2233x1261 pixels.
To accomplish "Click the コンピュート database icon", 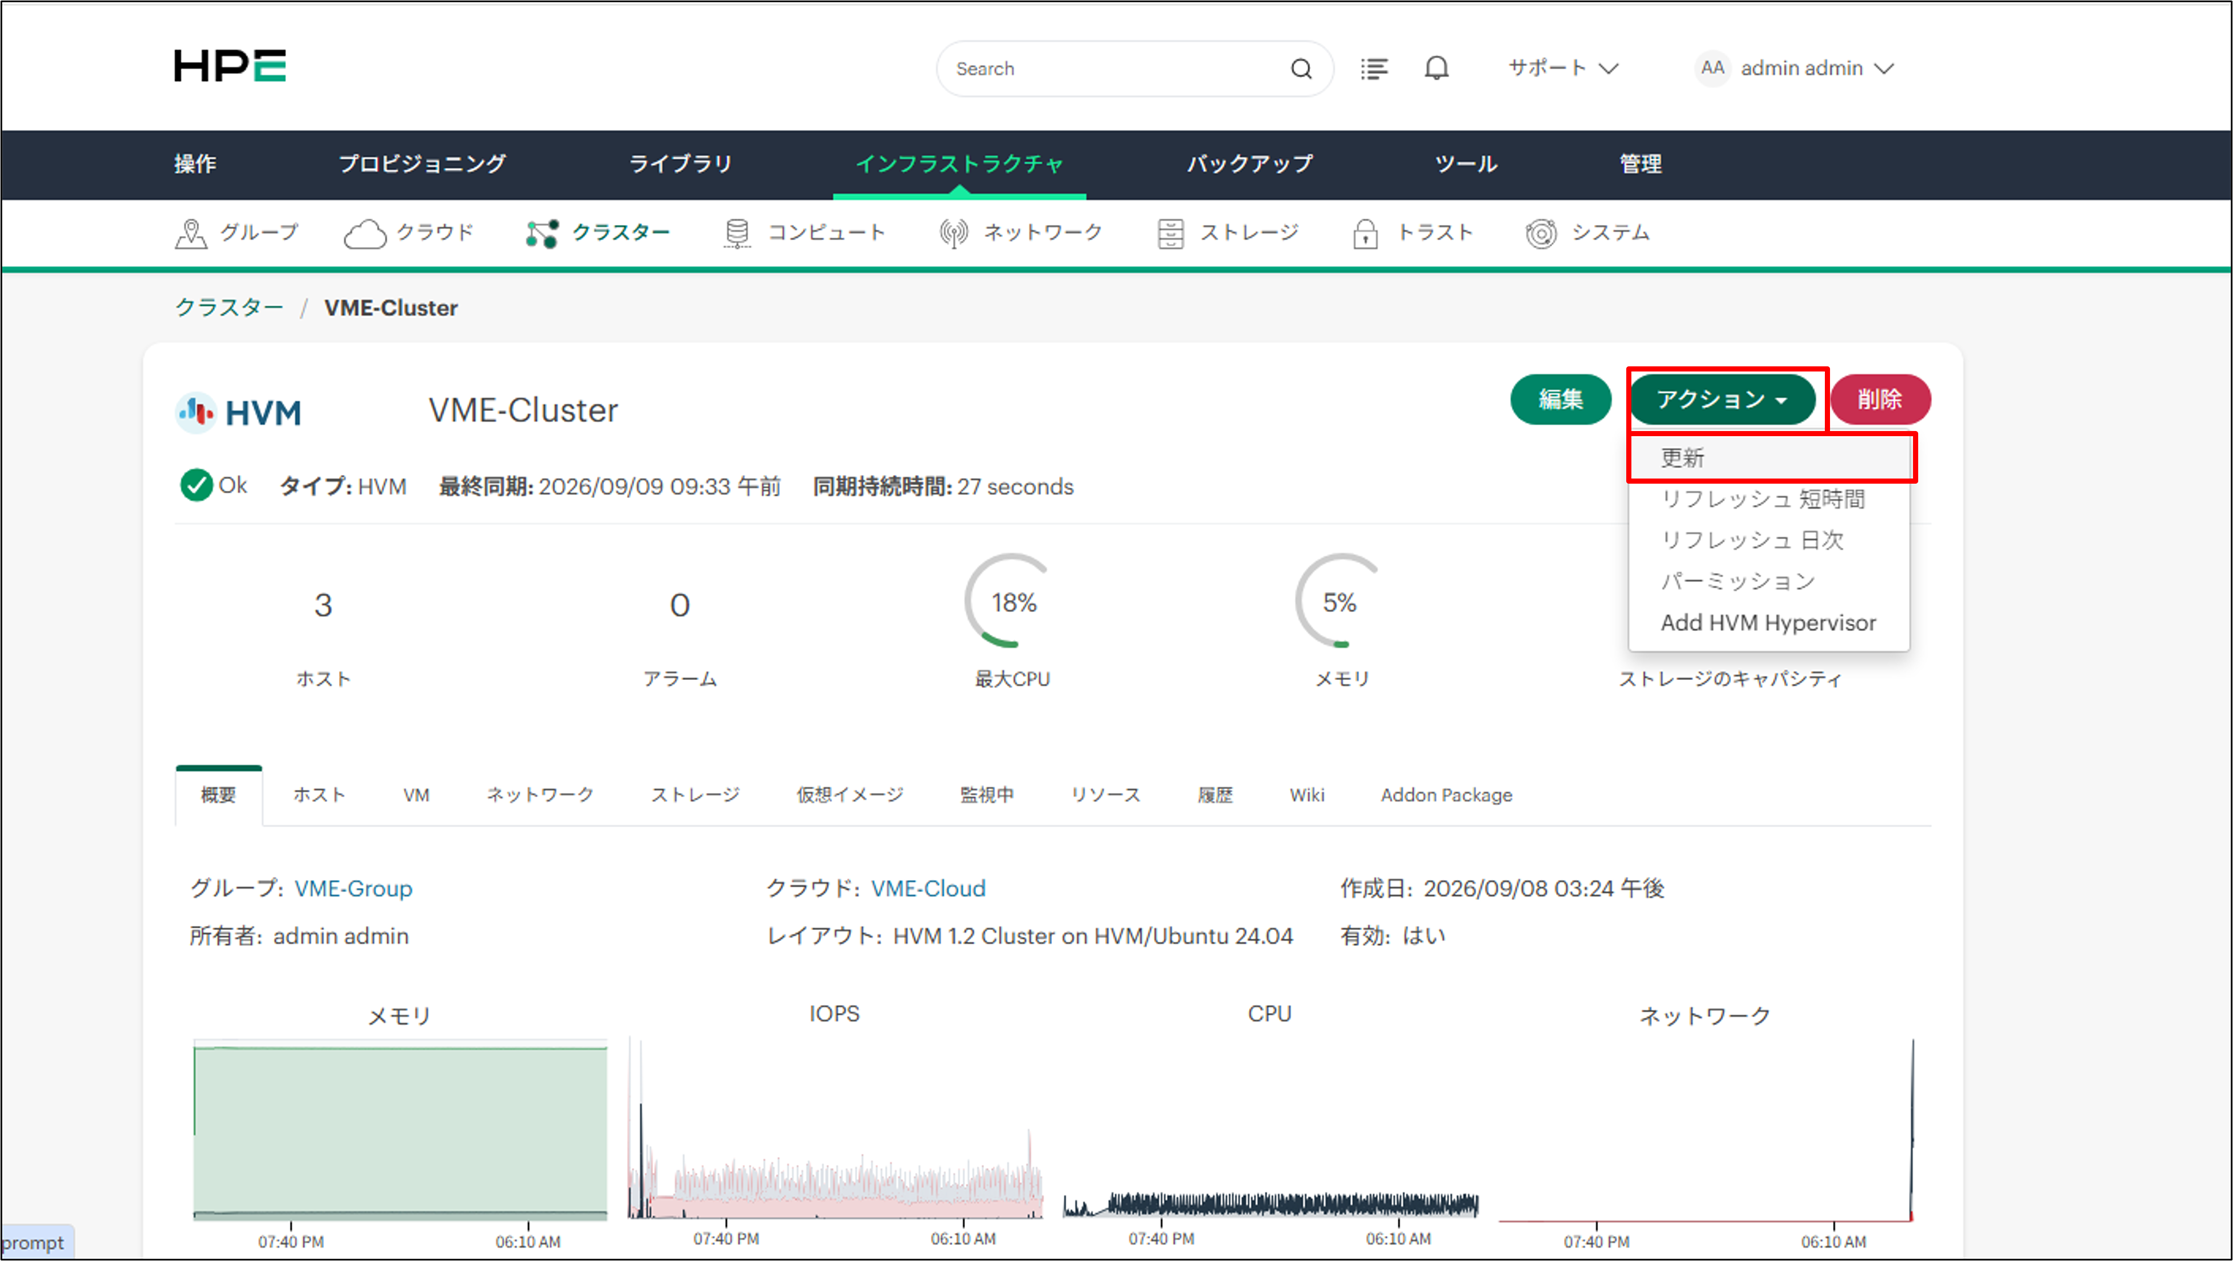I will click(x=737, y=233).
